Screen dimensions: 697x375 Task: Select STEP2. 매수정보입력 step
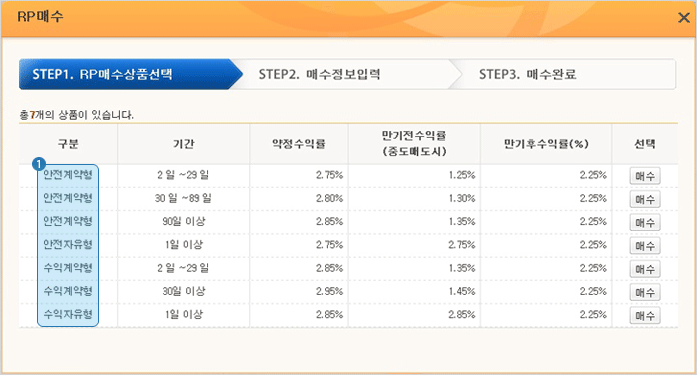pyautogui.click(x=319, y=74)
